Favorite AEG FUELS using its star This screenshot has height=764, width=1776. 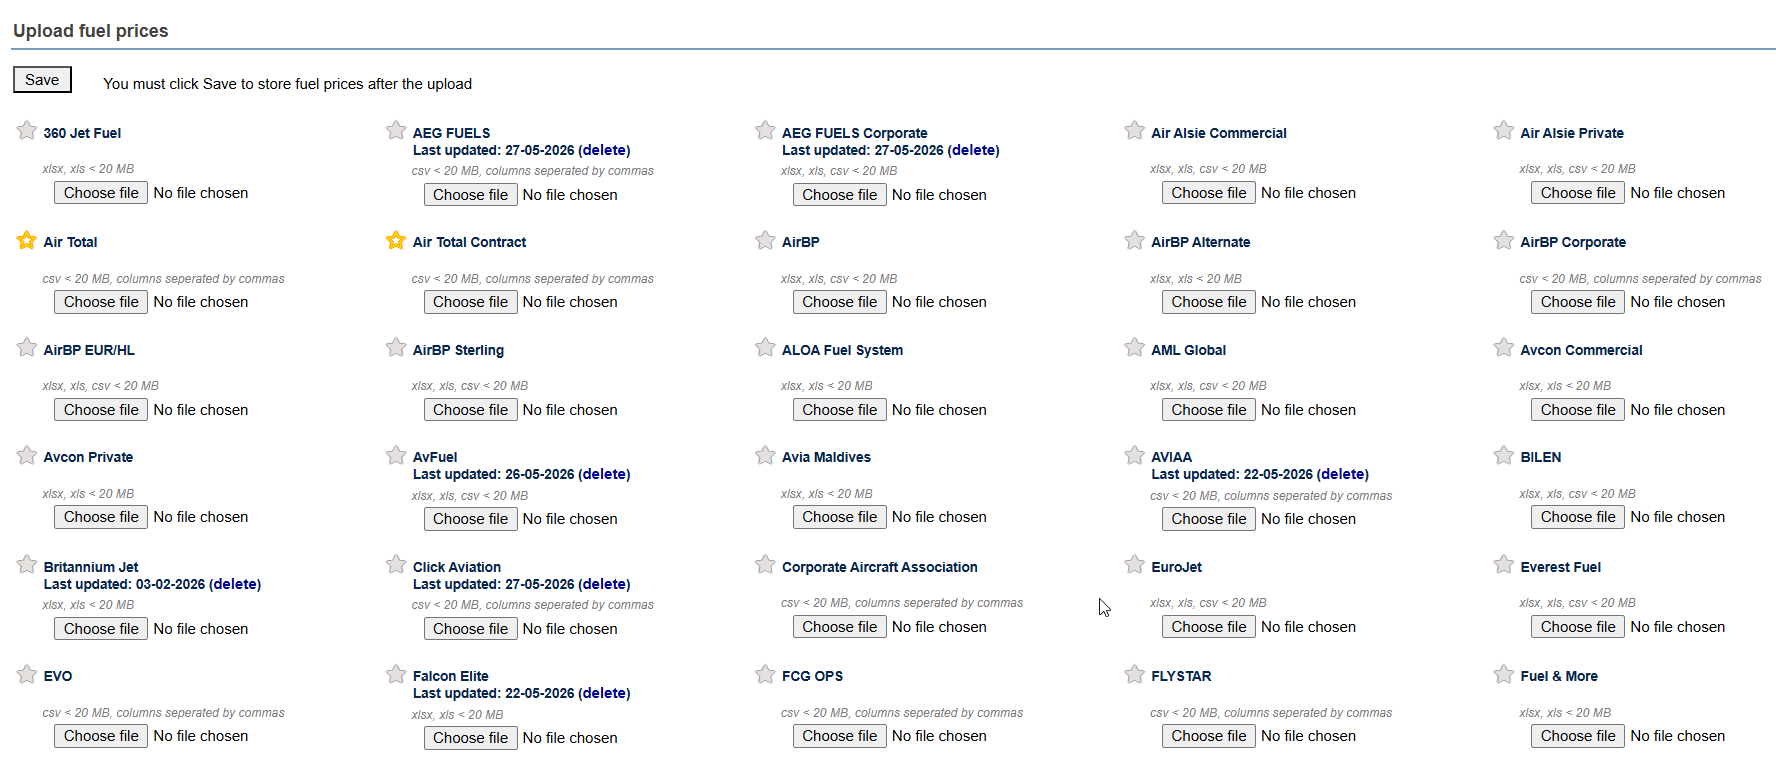(x=396, y=131)
